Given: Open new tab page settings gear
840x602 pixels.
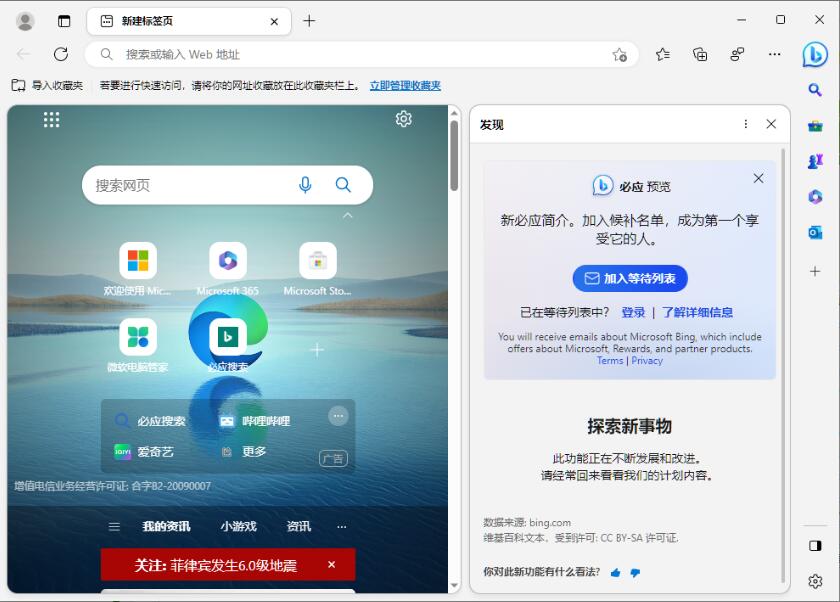Looking at the screenshot, I should click(403, 118).
